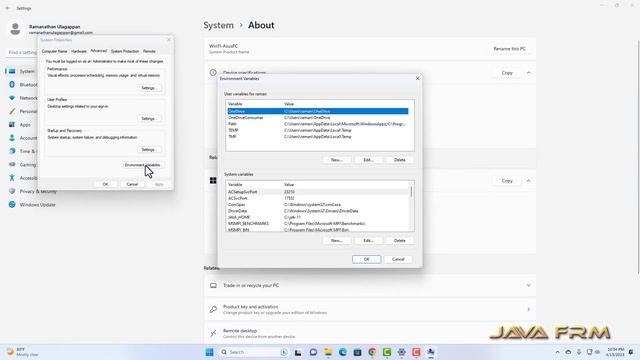Select the JAVA_HOME system variable row

click(x=318, y=217)
